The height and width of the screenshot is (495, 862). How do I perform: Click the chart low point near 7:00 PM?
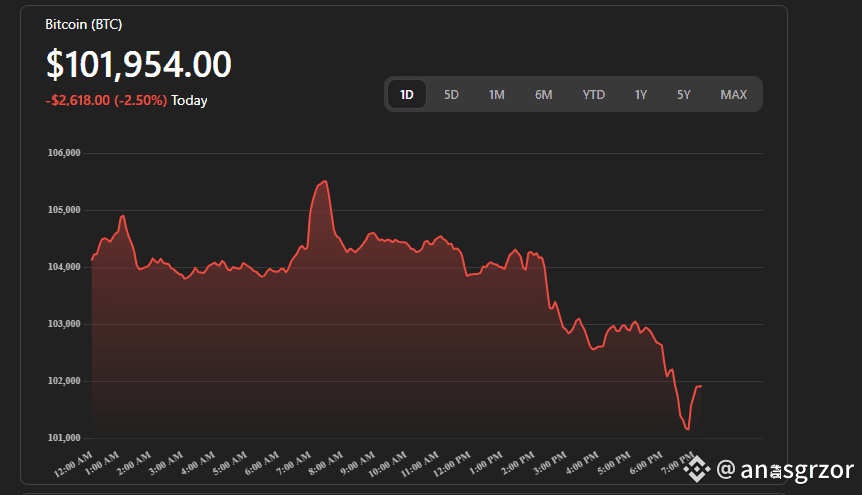pyautogui.click(x=688, y=430)
